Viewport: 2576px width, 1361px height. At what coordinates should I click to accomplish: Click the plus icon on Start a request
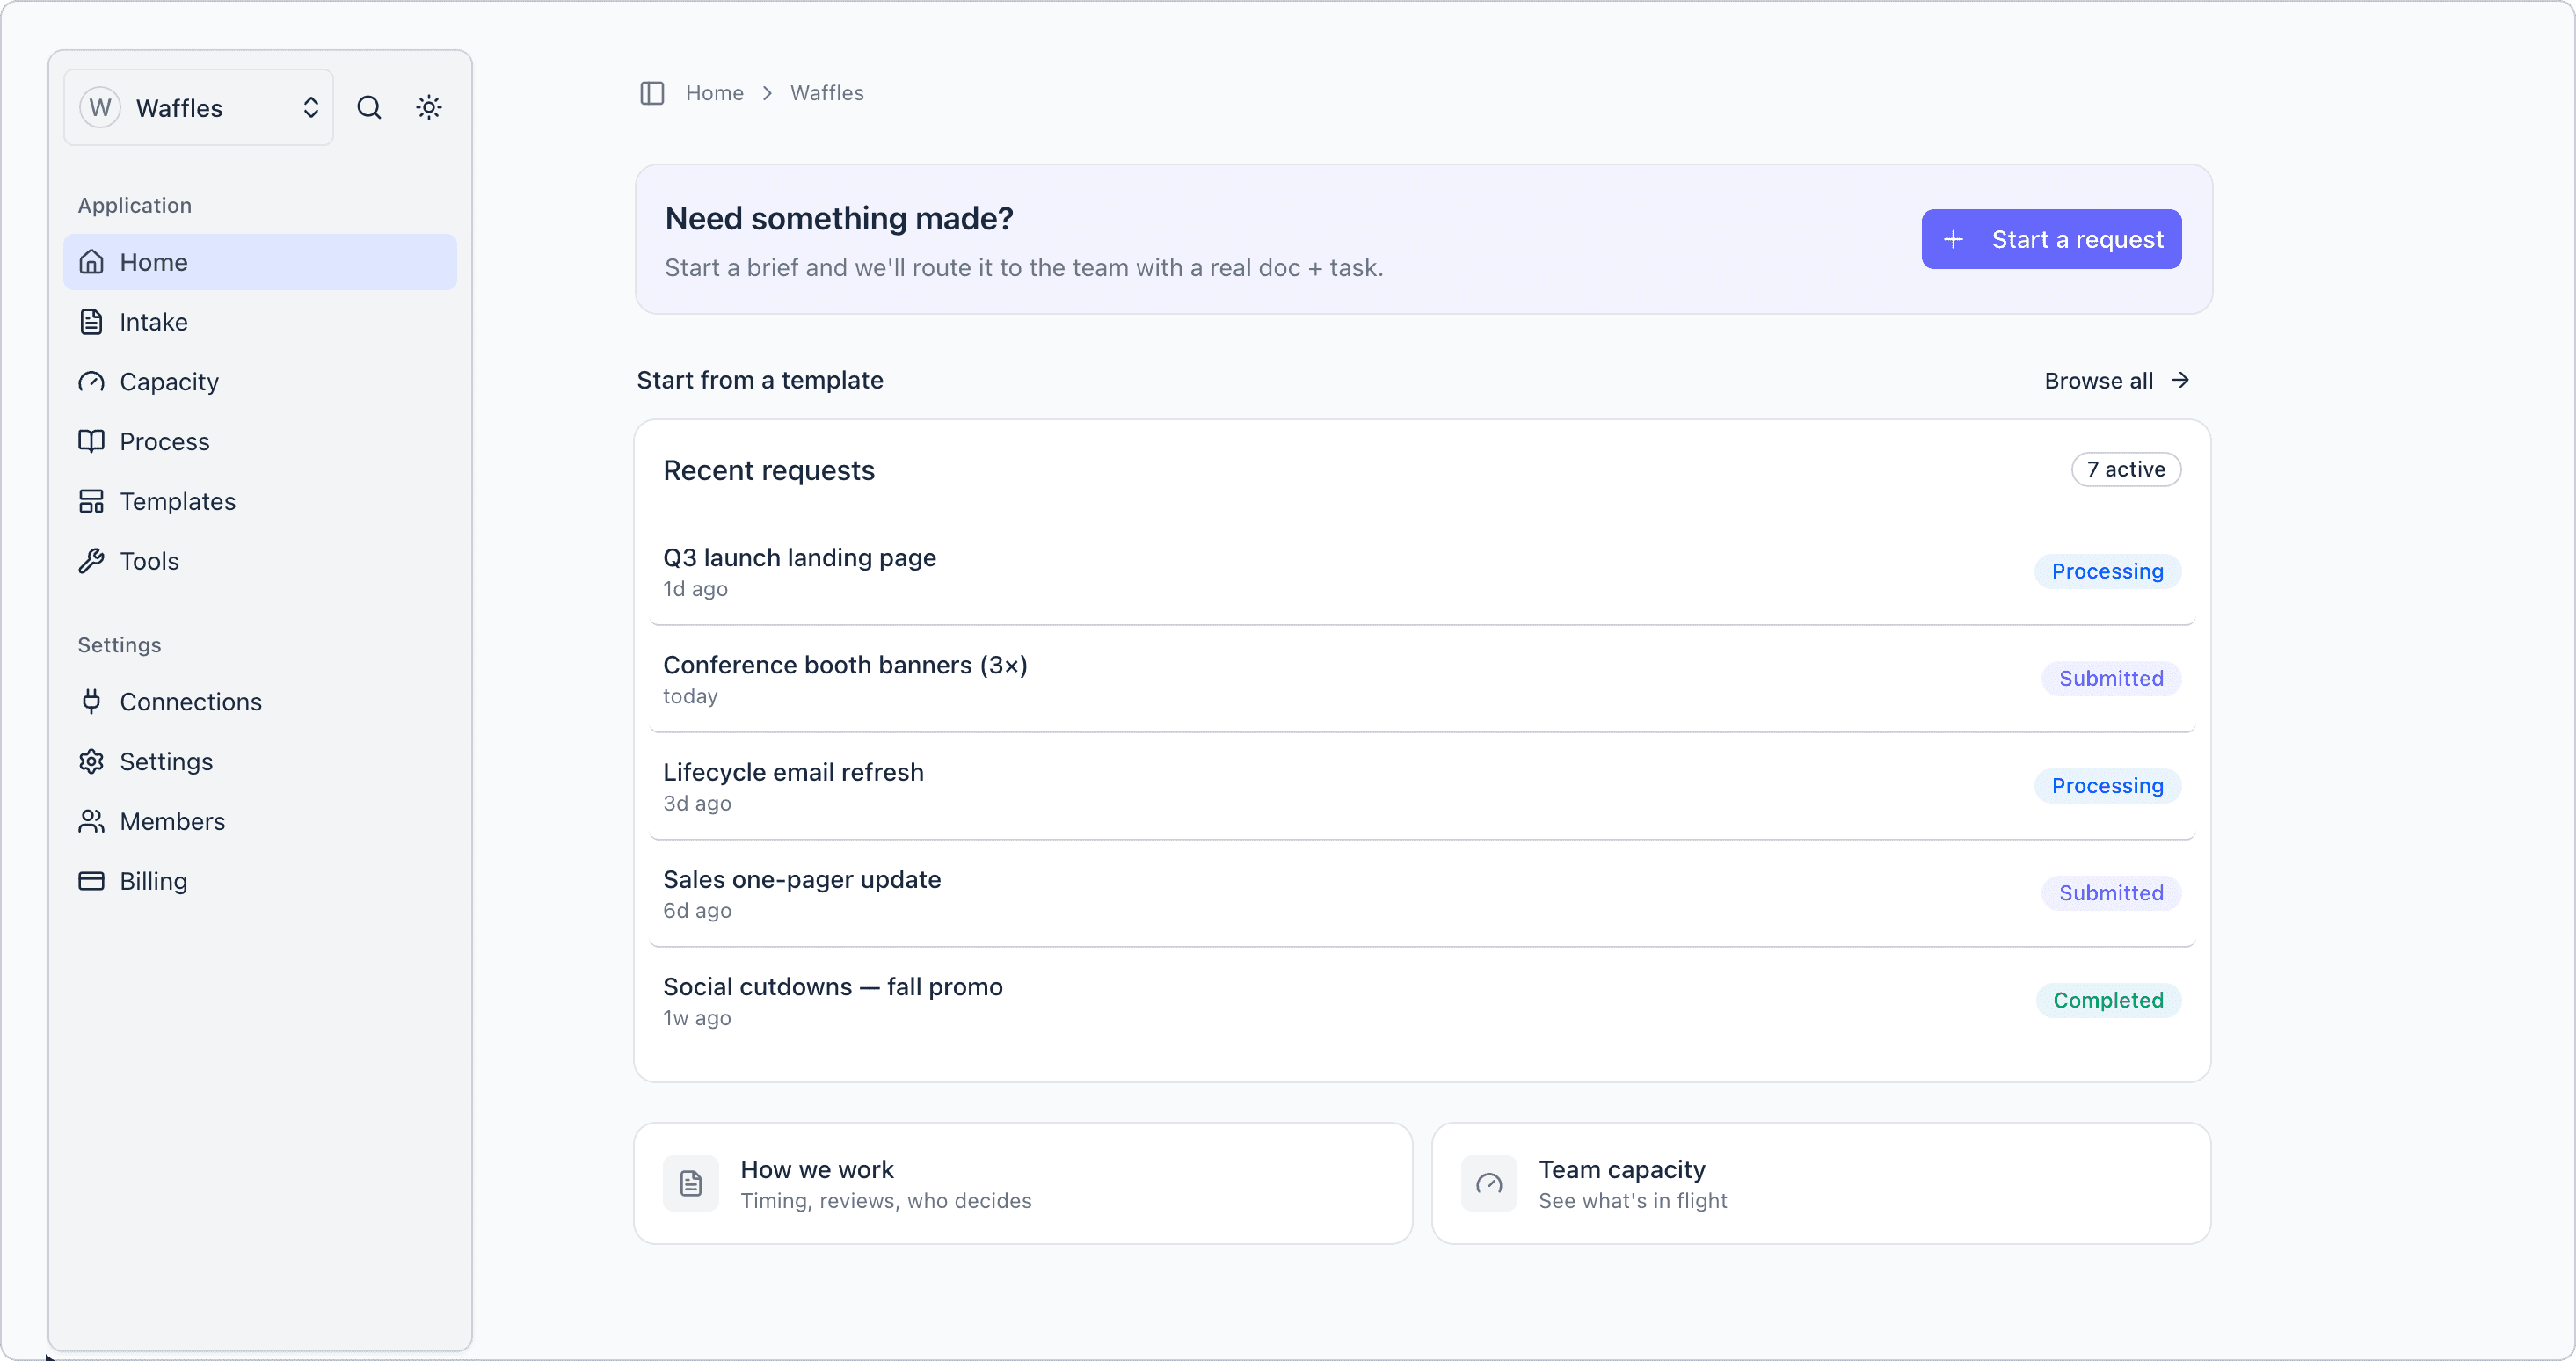pos(1953,240)
